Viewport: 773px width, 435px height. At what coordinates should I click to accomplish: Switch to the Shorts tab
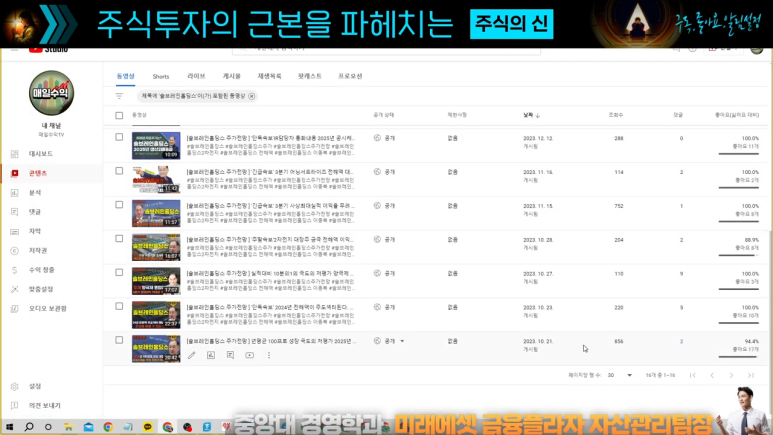click(161, 76)
